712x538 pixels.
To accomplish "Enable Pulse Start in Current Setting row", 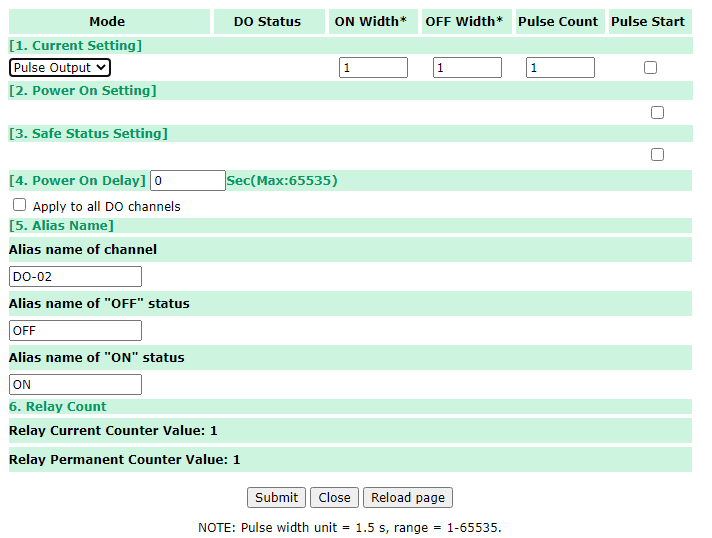I will [x=650, y=68].
